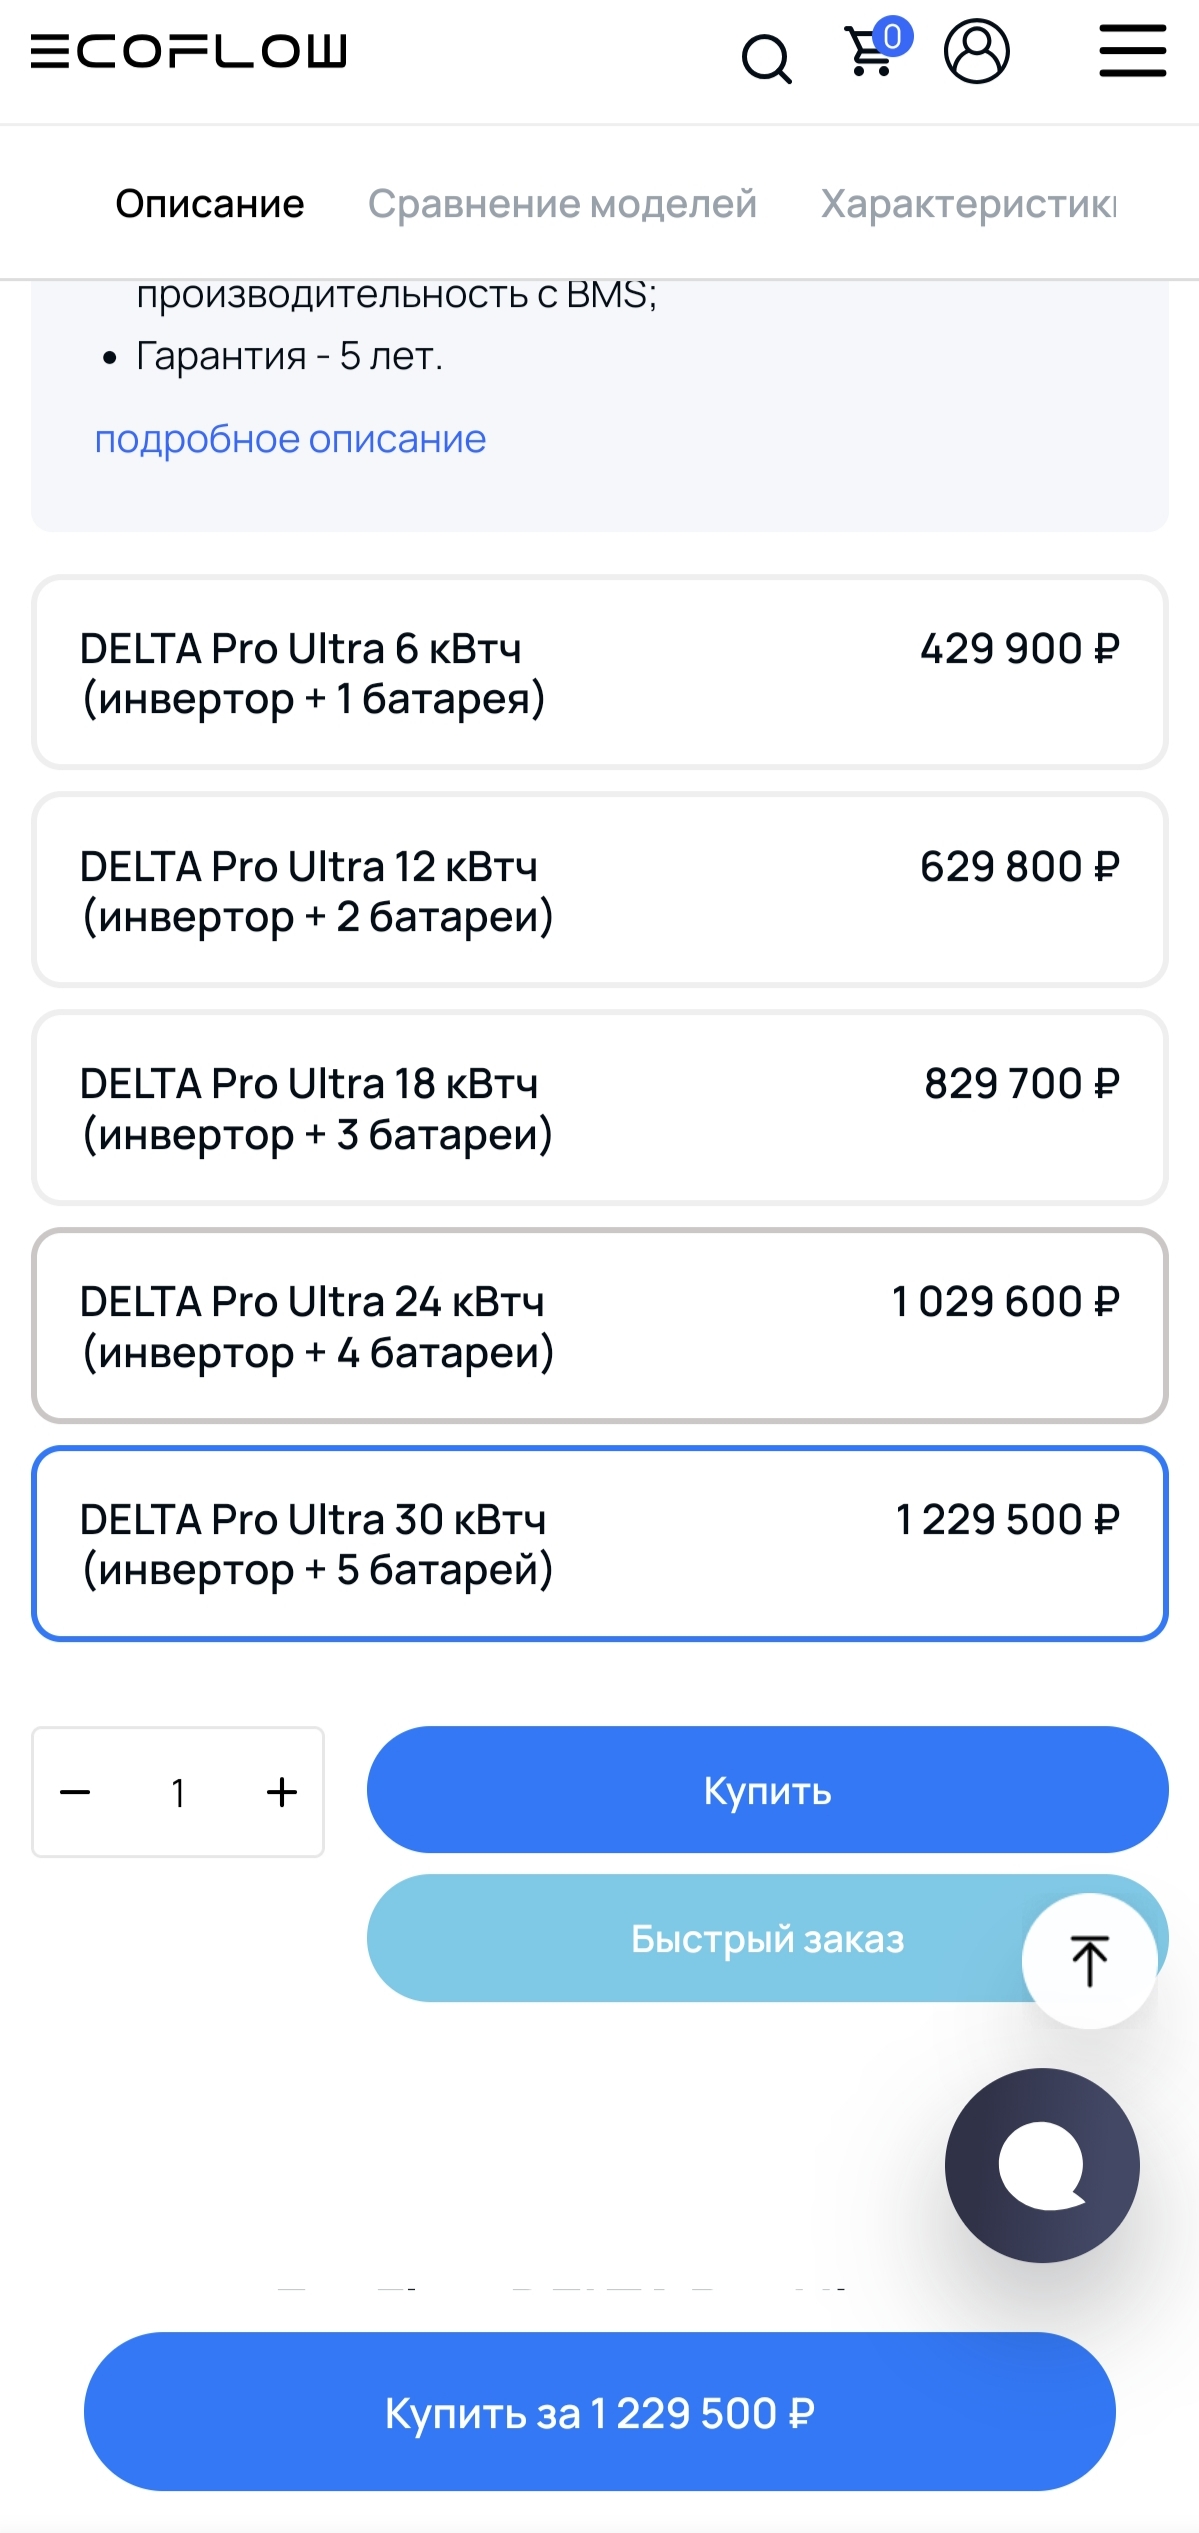The width and height of the screenshot is (1199, 2533).
Task: Click the scroll-to-top arrow button
Action: (x=1089, y=1960)
